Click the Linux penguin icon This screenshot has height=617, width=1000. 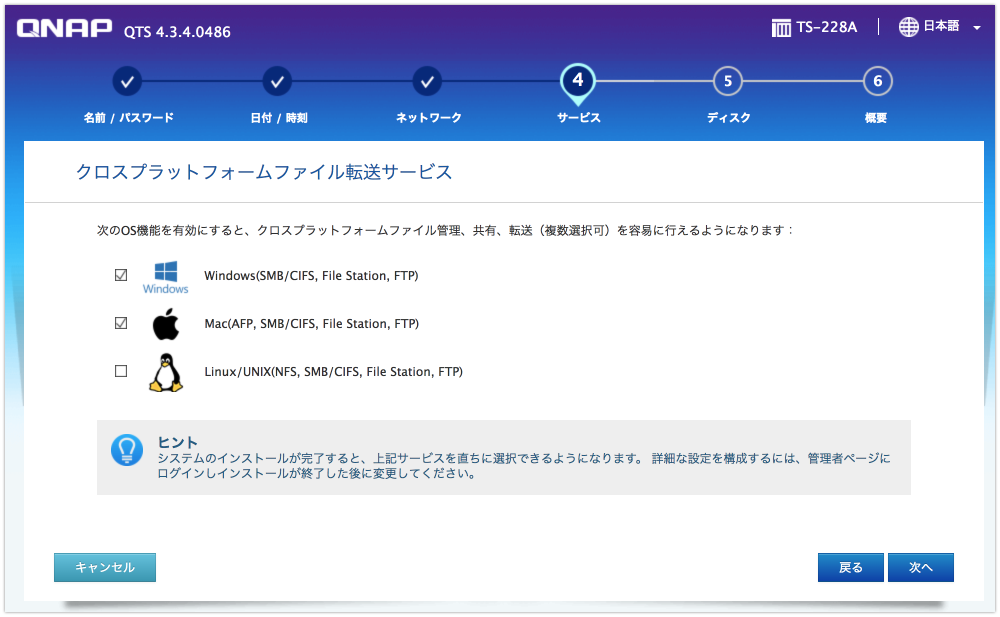coord(164,370)
